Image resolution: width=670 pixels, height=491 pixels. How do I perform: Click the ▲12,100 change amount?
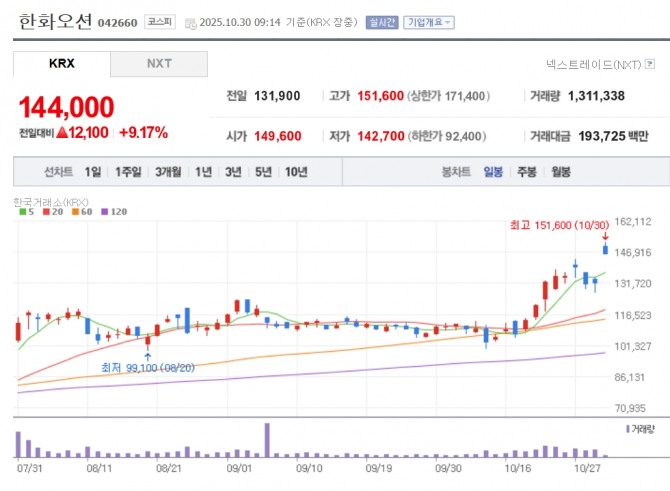pyautogui.click(x=82, y=133)
